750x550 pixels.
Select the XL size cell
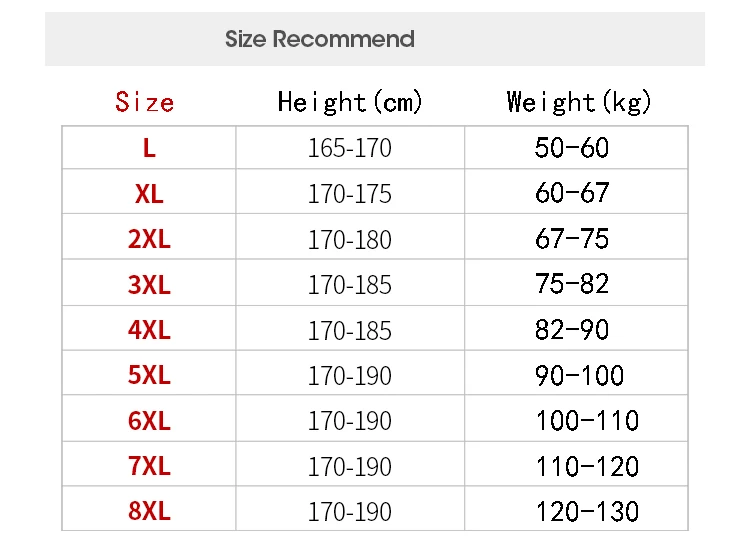pyautogui.click(x=149, y=192)
